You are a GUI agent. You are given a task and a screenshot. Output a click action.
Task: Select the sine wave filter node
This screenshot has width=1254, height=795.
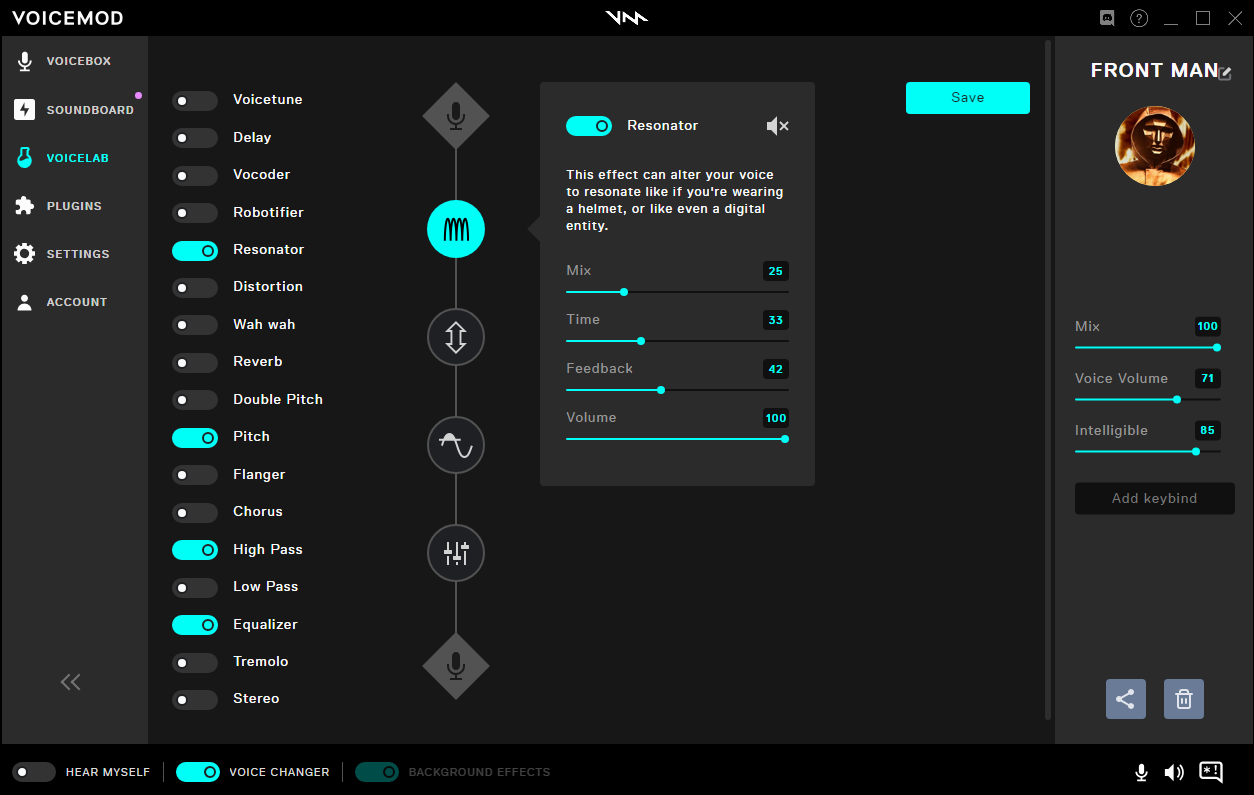tap(456, 445)
